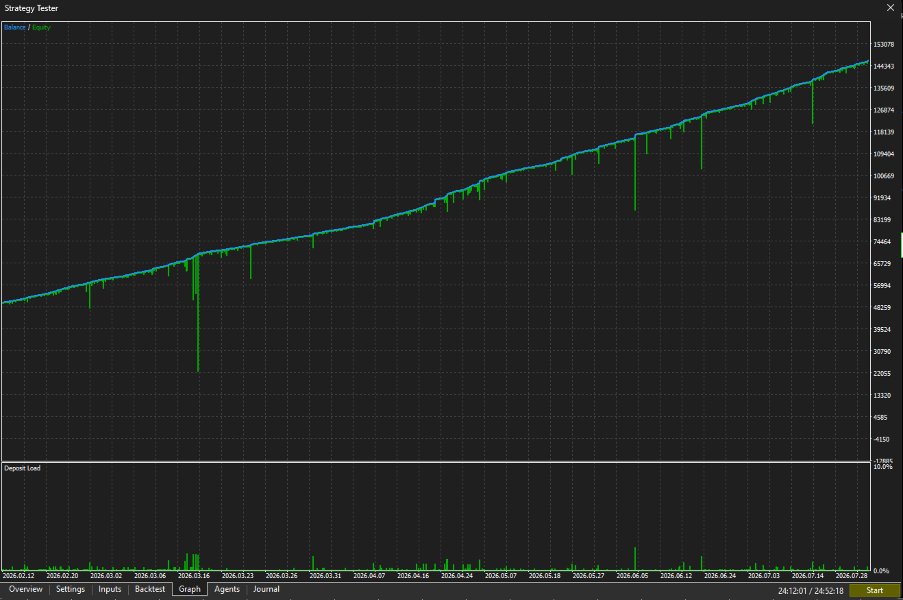Click the 10.0% deposit load label
Screen dimensions: 903x600
(x=882, y=466)
